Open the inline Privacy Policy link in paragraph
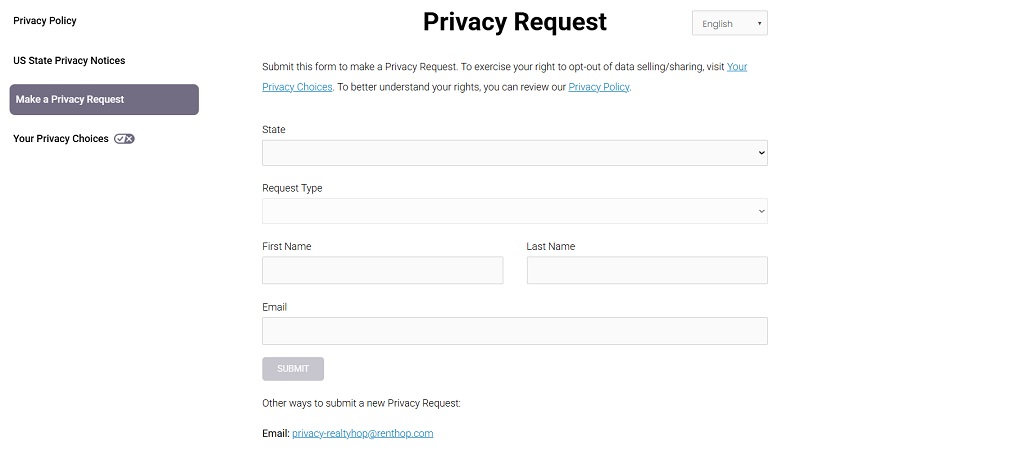The image size is (1024, 456). (x=599, y=87)
